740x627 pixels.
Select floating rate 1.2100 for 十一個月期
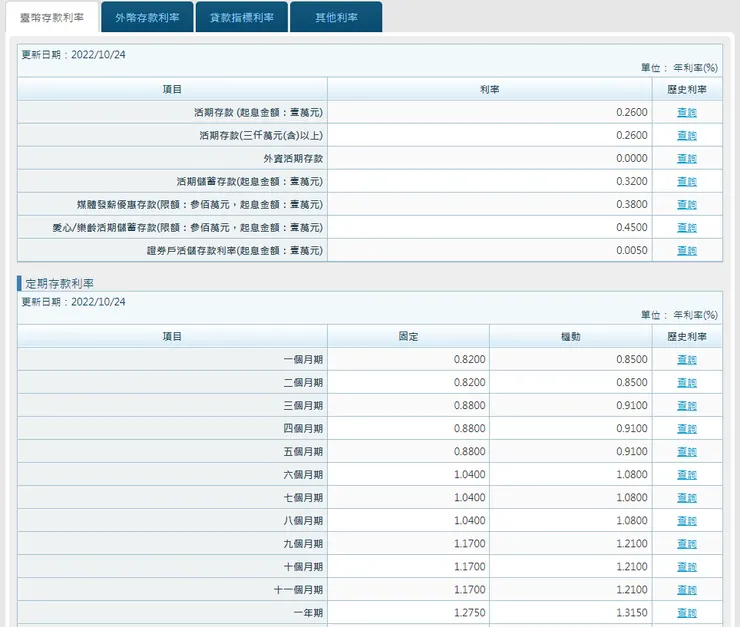tap(631, 590)
